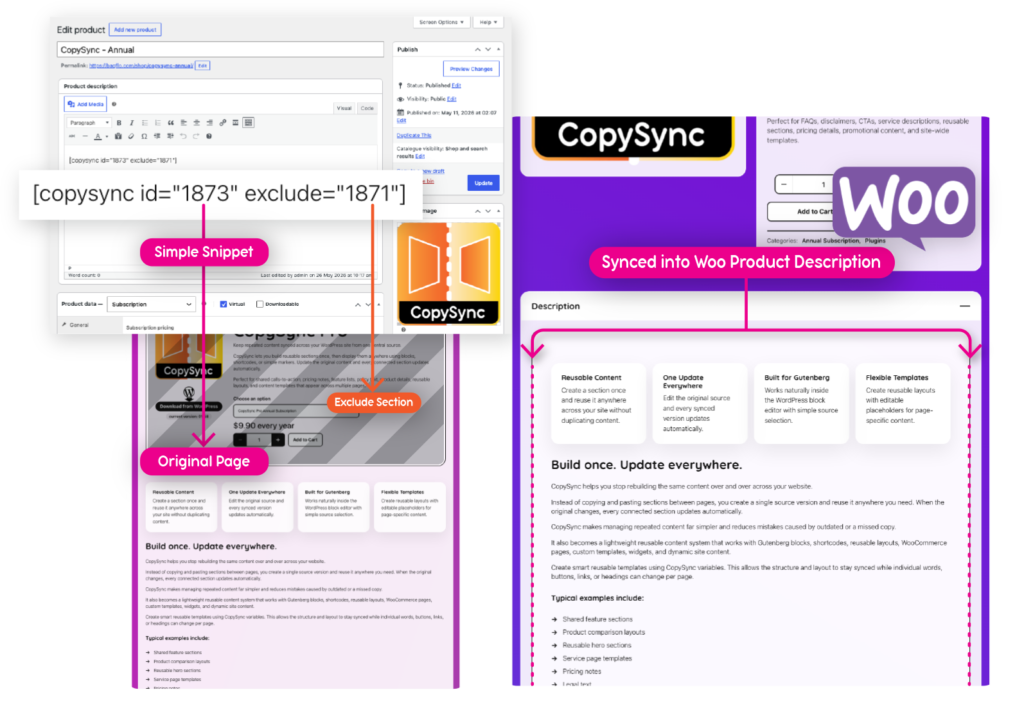
Task: Redo the last editor change
Action: point(196,137)
